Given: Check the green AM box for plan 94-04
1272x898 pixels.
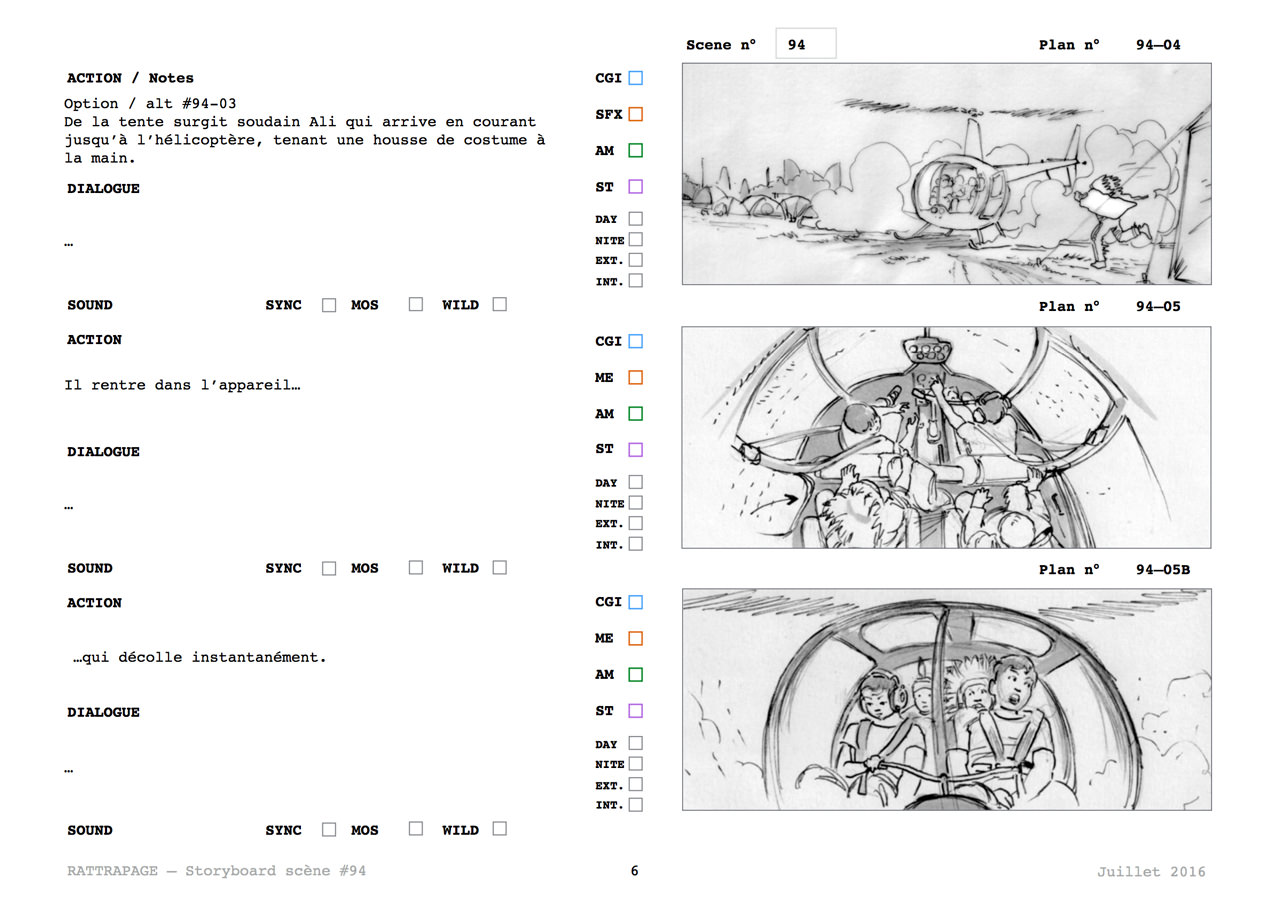Looking at the screenshot, I should coord(635,151).
